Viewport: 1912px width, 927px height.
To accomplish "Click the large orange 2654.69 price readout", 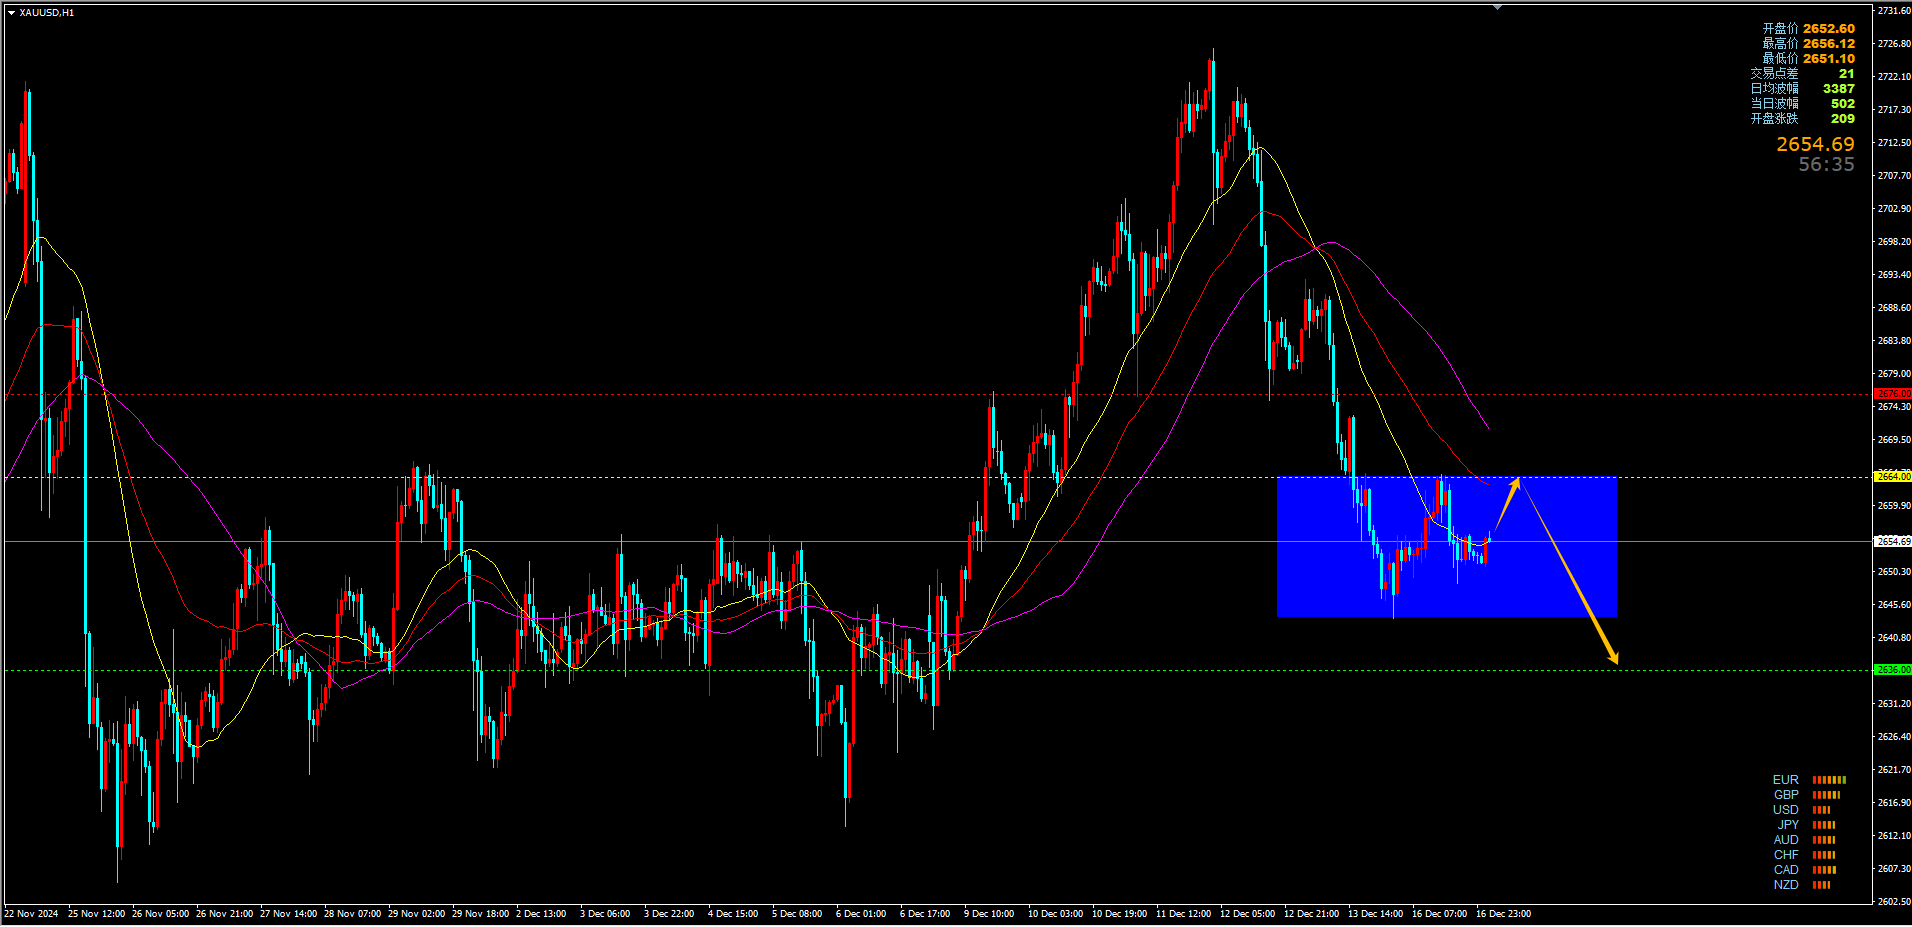I will [1815, 145].
